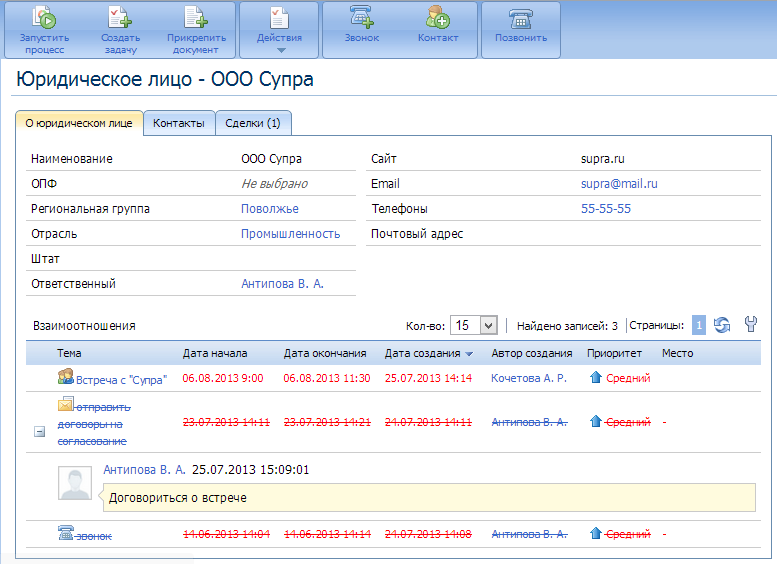Open отправить договоры на согласование link
The height and width of the screenshot is (564, 777).
[94, 424]
